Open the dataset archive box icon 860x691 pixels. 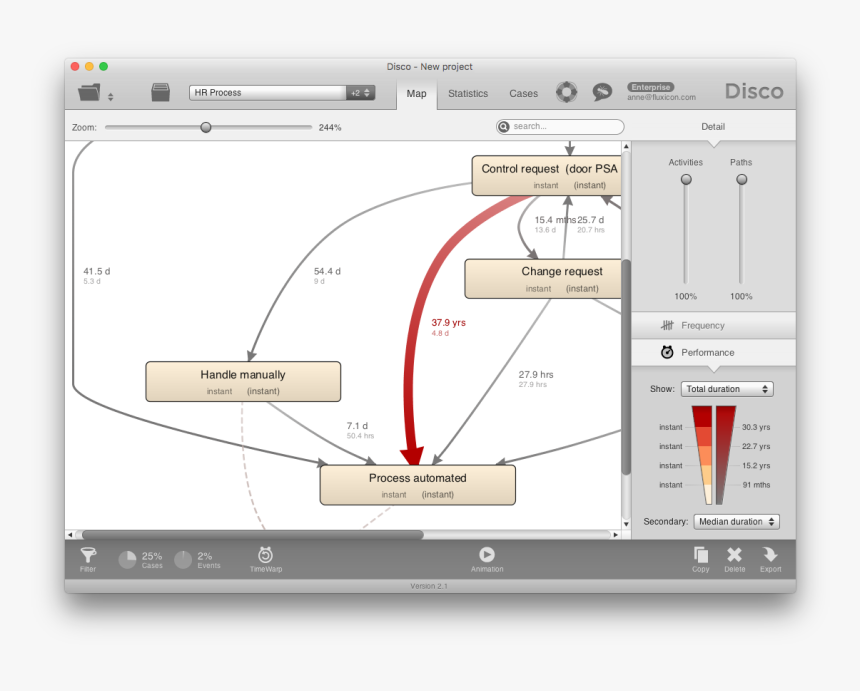tap(160, 92)
